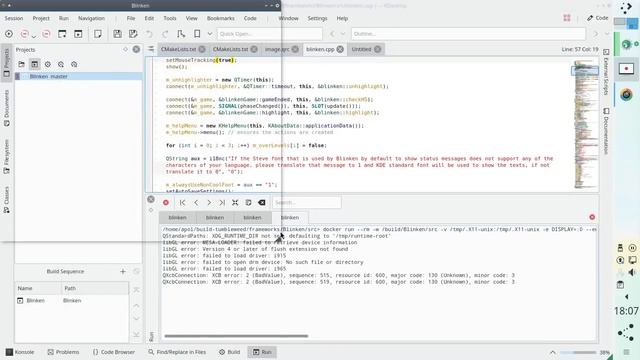640x360 pixels.
Task: Stop the running job with red stop icon
Action: pyautogui.click(x=166, y=202)
